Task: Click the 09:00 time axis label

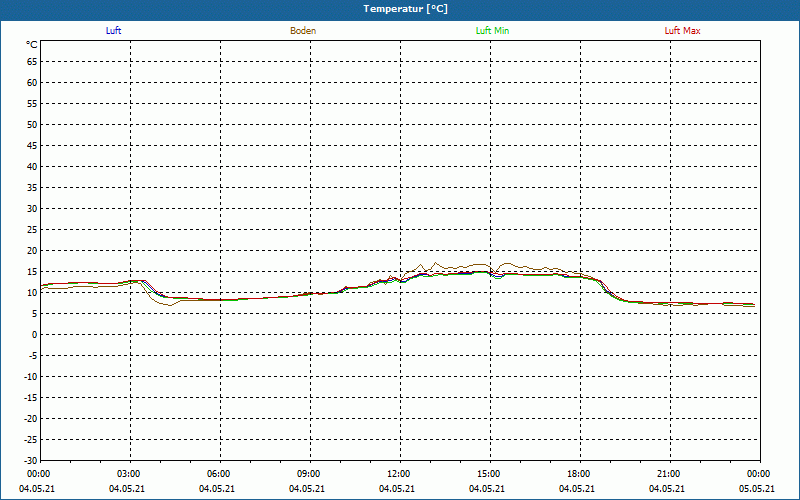Action: 310,474
